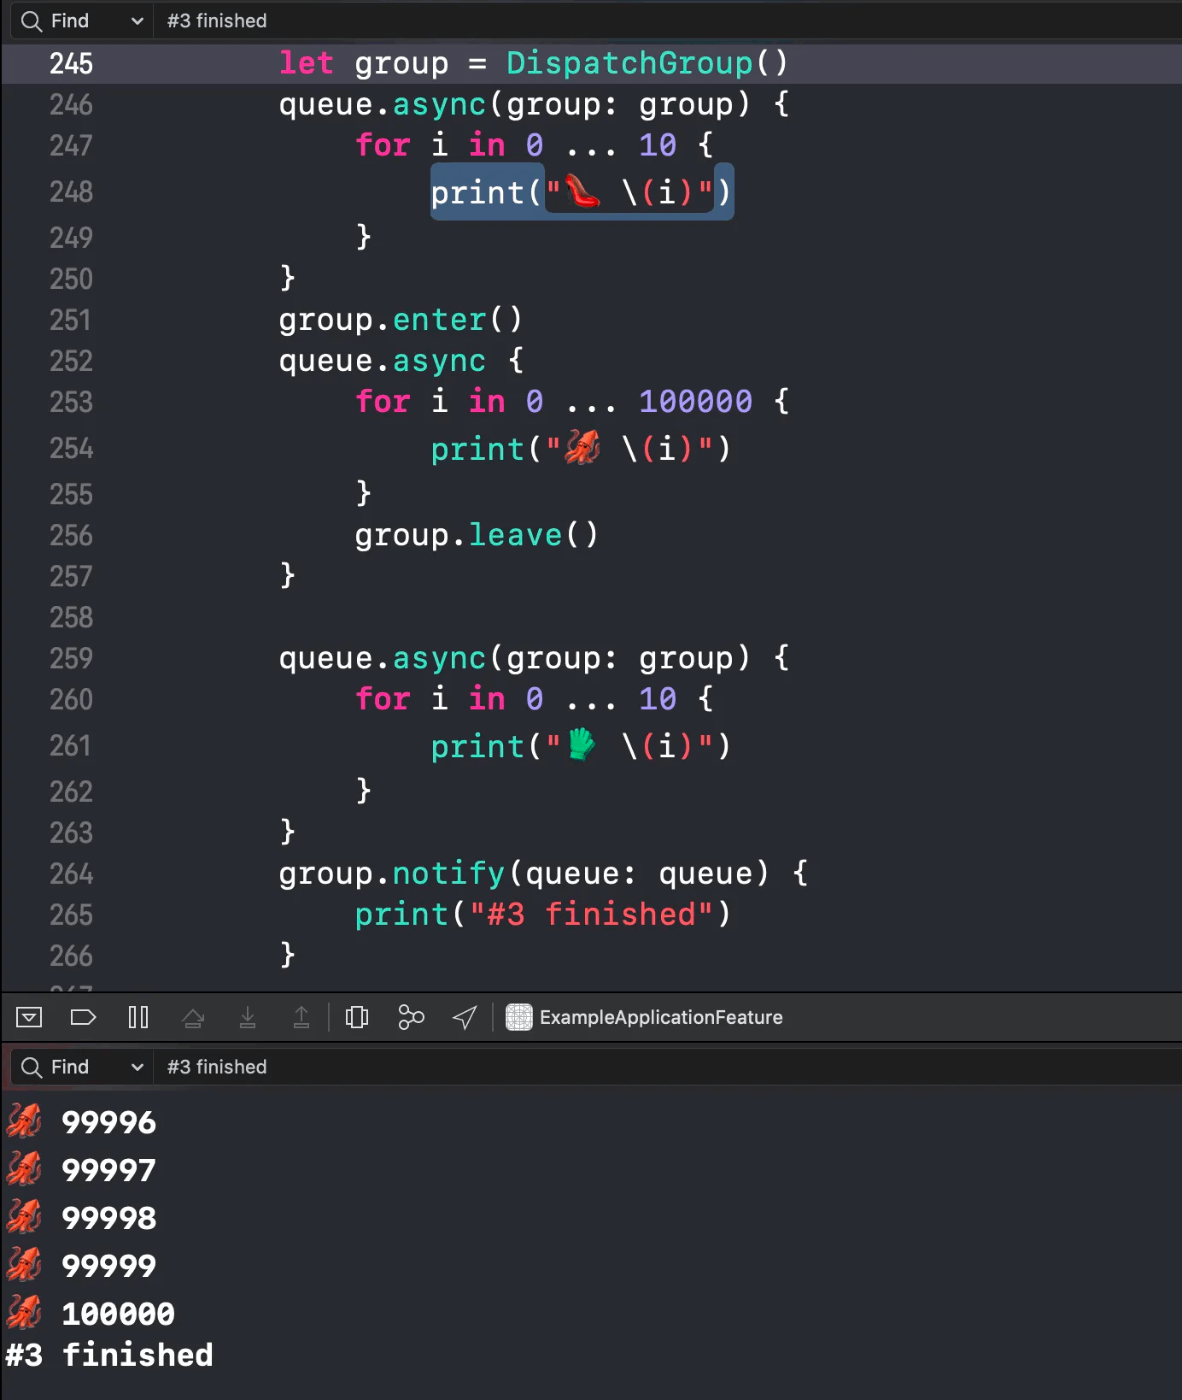Click 'print("#3 finished")' code line
This screenshot has width=1182, height=1400.
(x=543, y=914)
